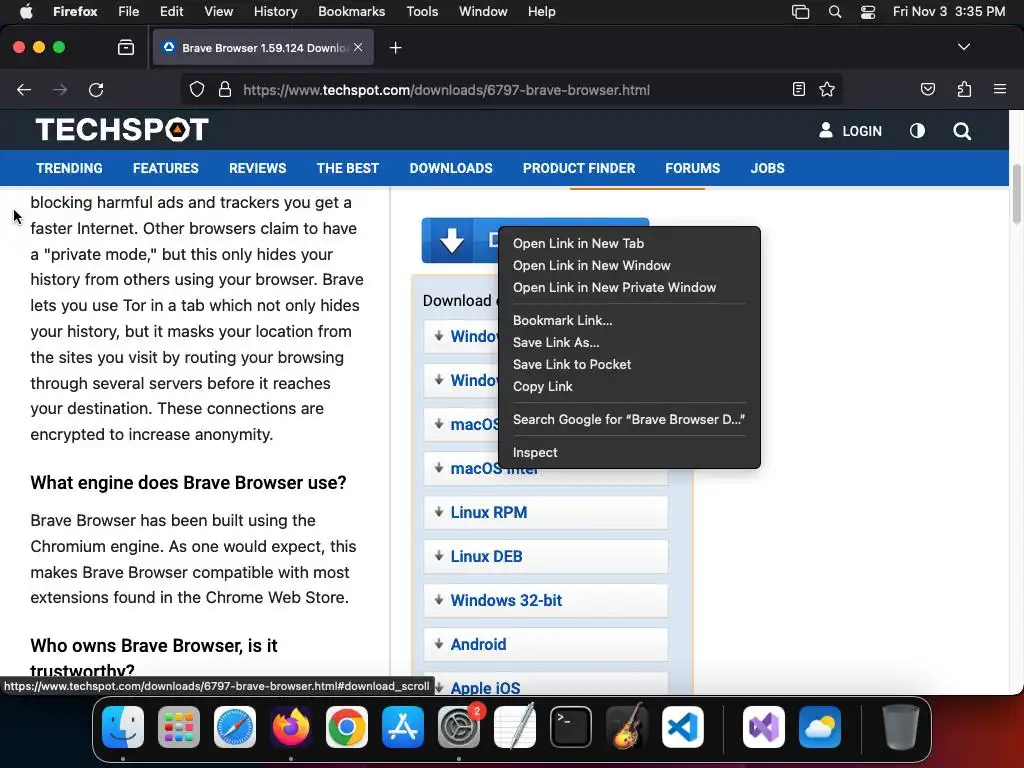The width and height of the screenshot is (1024, 768).
Task: Click the LOGIN link
Action: pyautogui.click(x=850, y=131)
